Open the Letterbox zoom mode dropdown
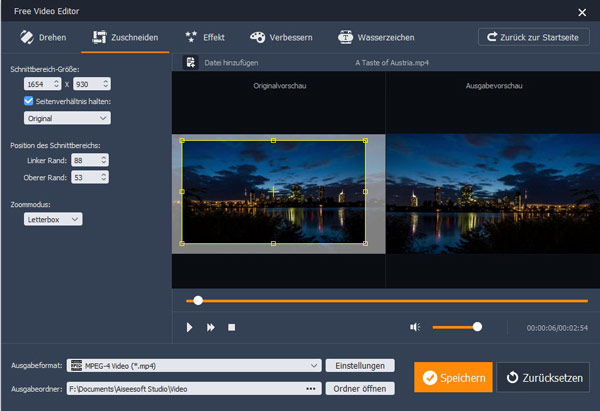Viewport: 600px width, 411px height. pos(53,219)
